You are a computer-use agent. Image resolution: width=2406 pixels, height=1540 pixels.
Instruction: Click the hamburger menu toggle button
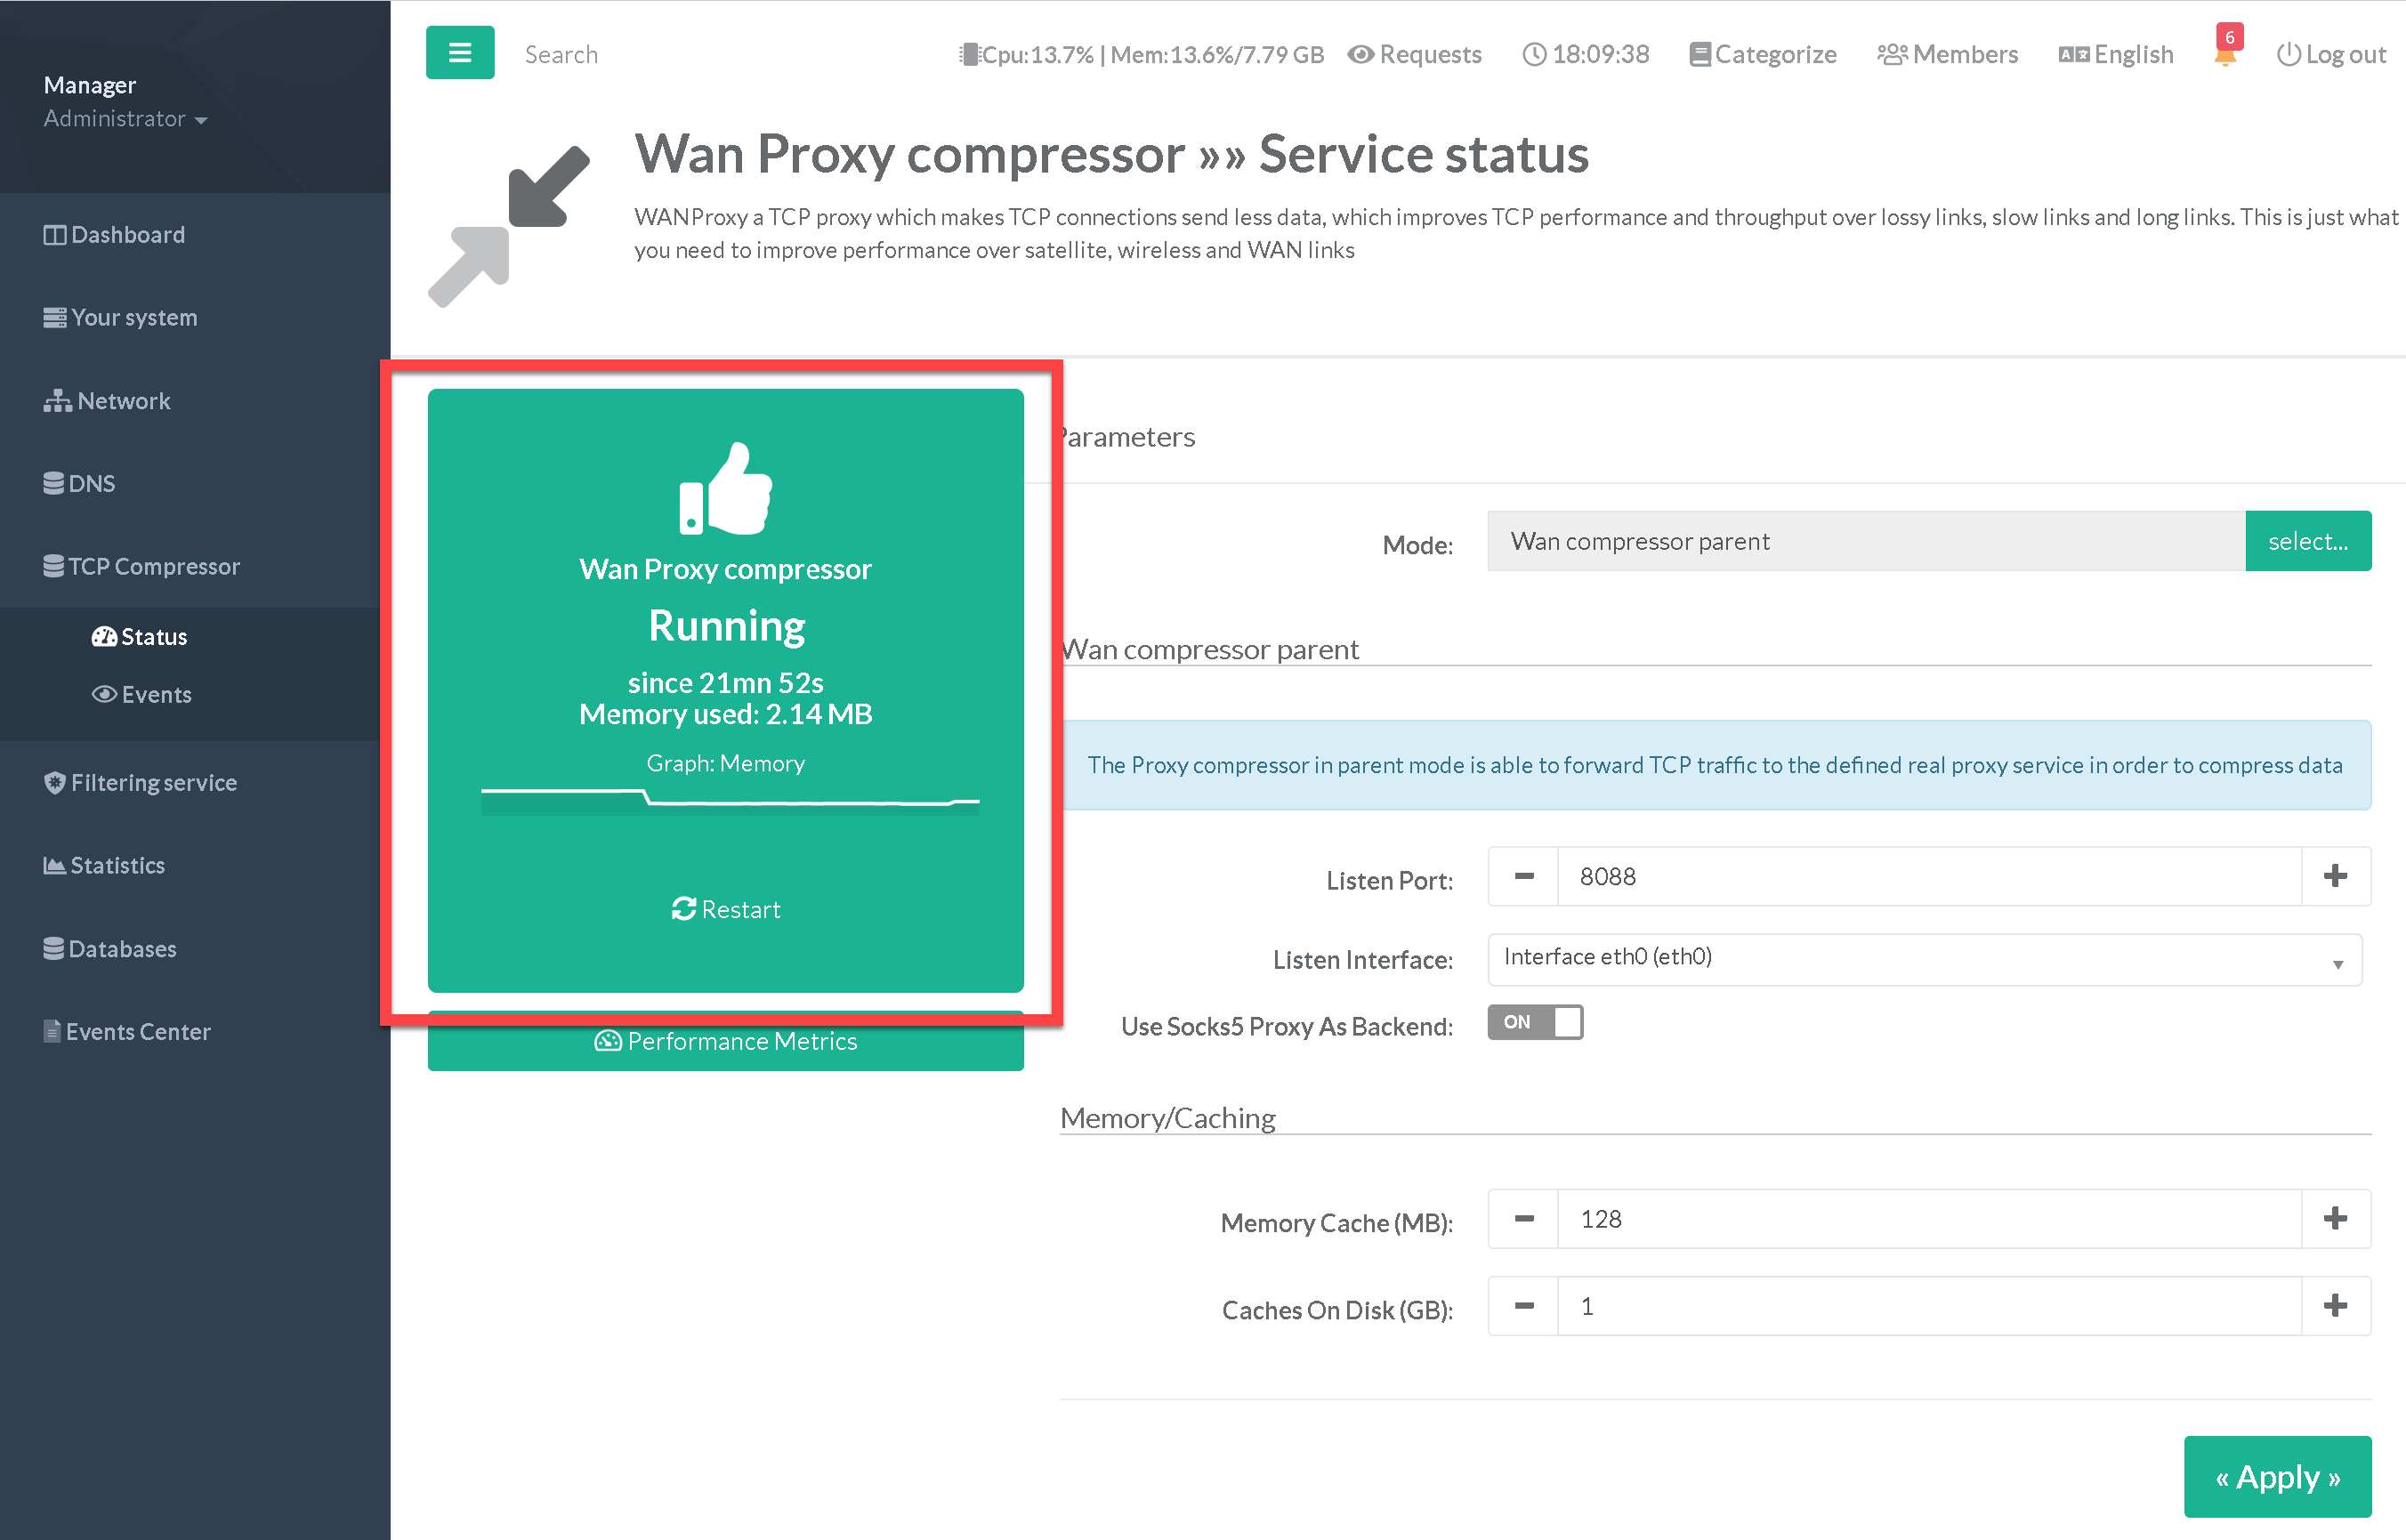click(x=459, y=53)
